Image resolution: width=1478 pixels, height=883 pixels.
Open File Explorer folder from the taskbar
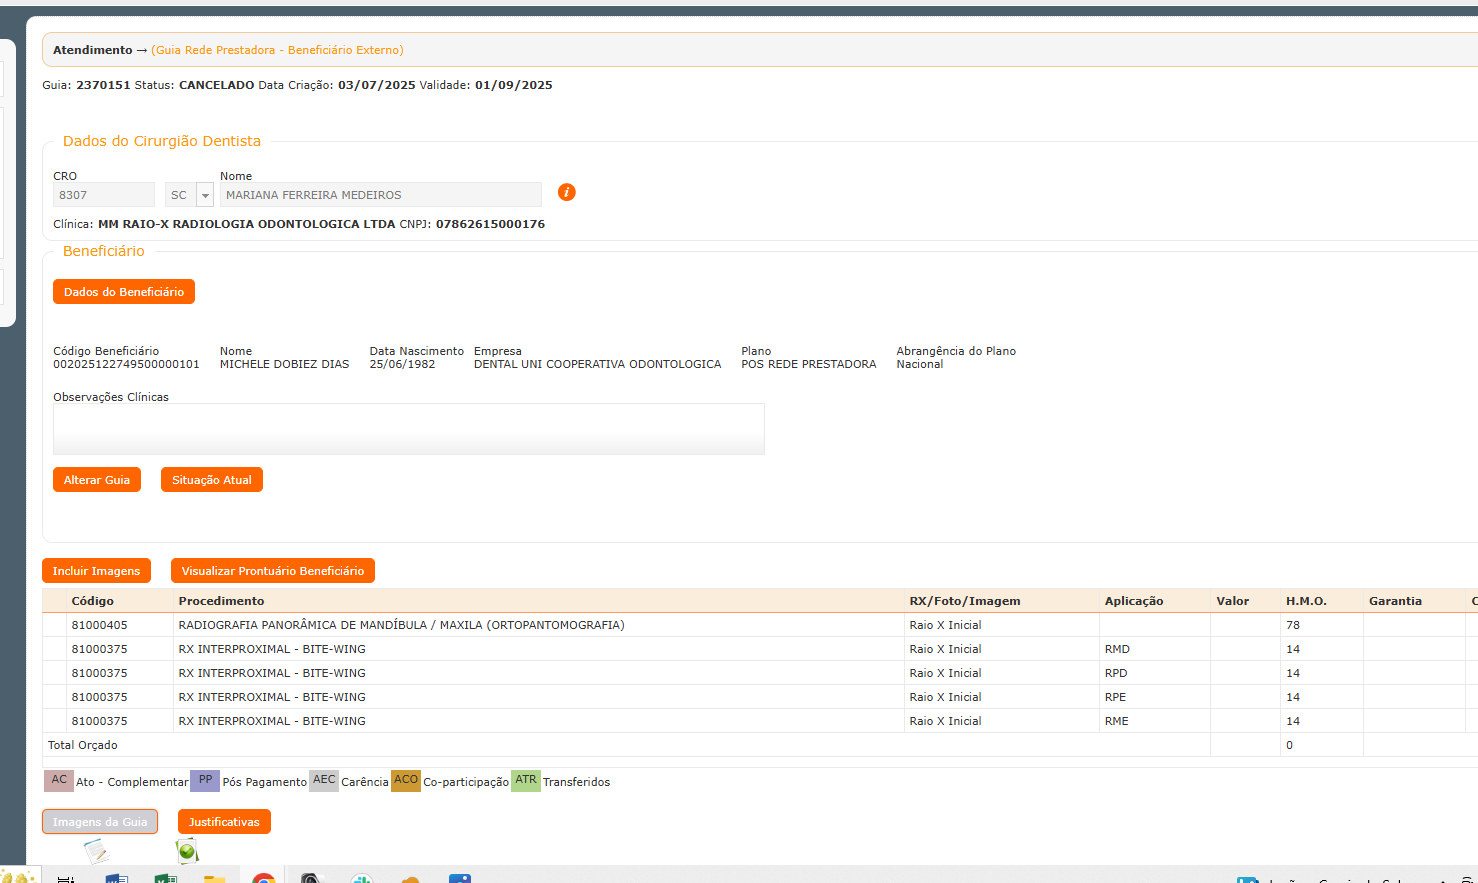pyautogui.click(x=214, y=879)
